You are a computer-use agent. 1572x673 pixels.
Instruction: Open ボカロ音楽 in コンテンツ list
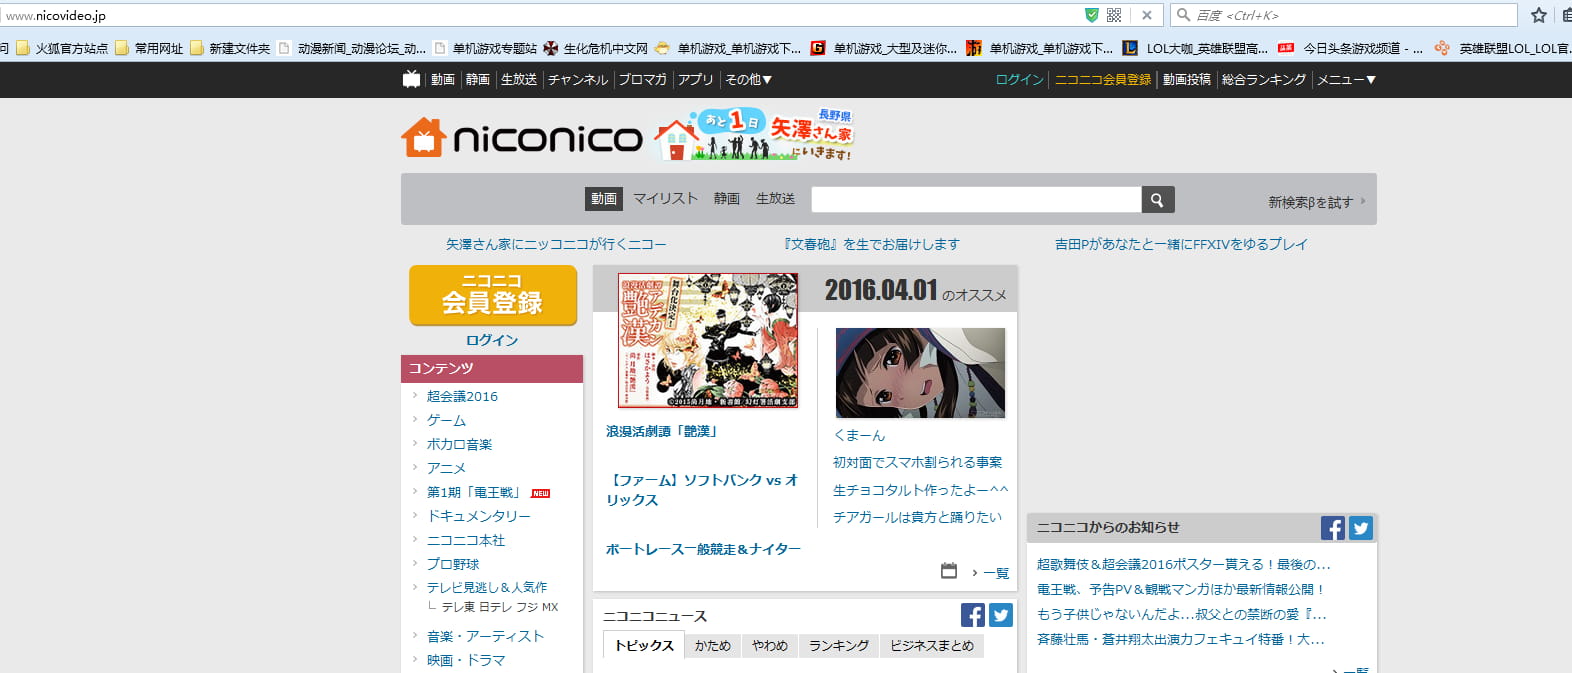[x=459, y=444]
